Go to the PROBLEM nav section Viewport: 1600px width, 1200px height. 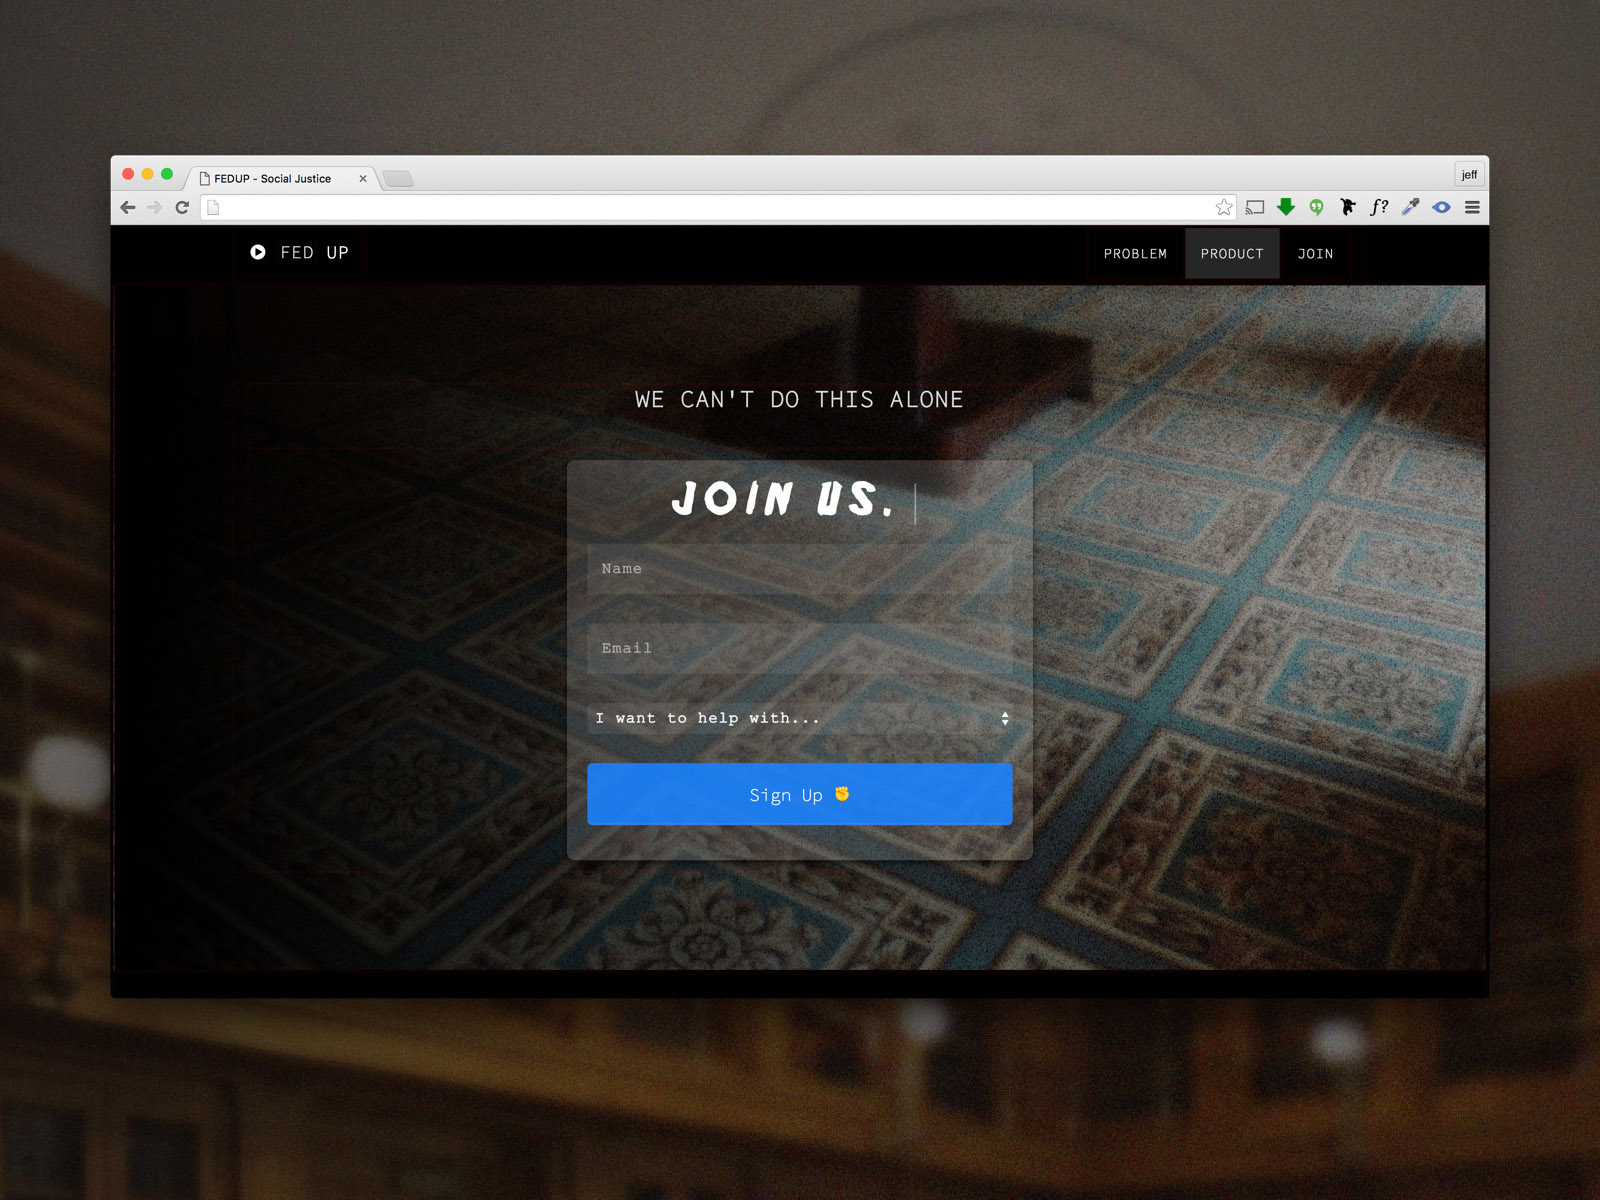click(1135, 254)
